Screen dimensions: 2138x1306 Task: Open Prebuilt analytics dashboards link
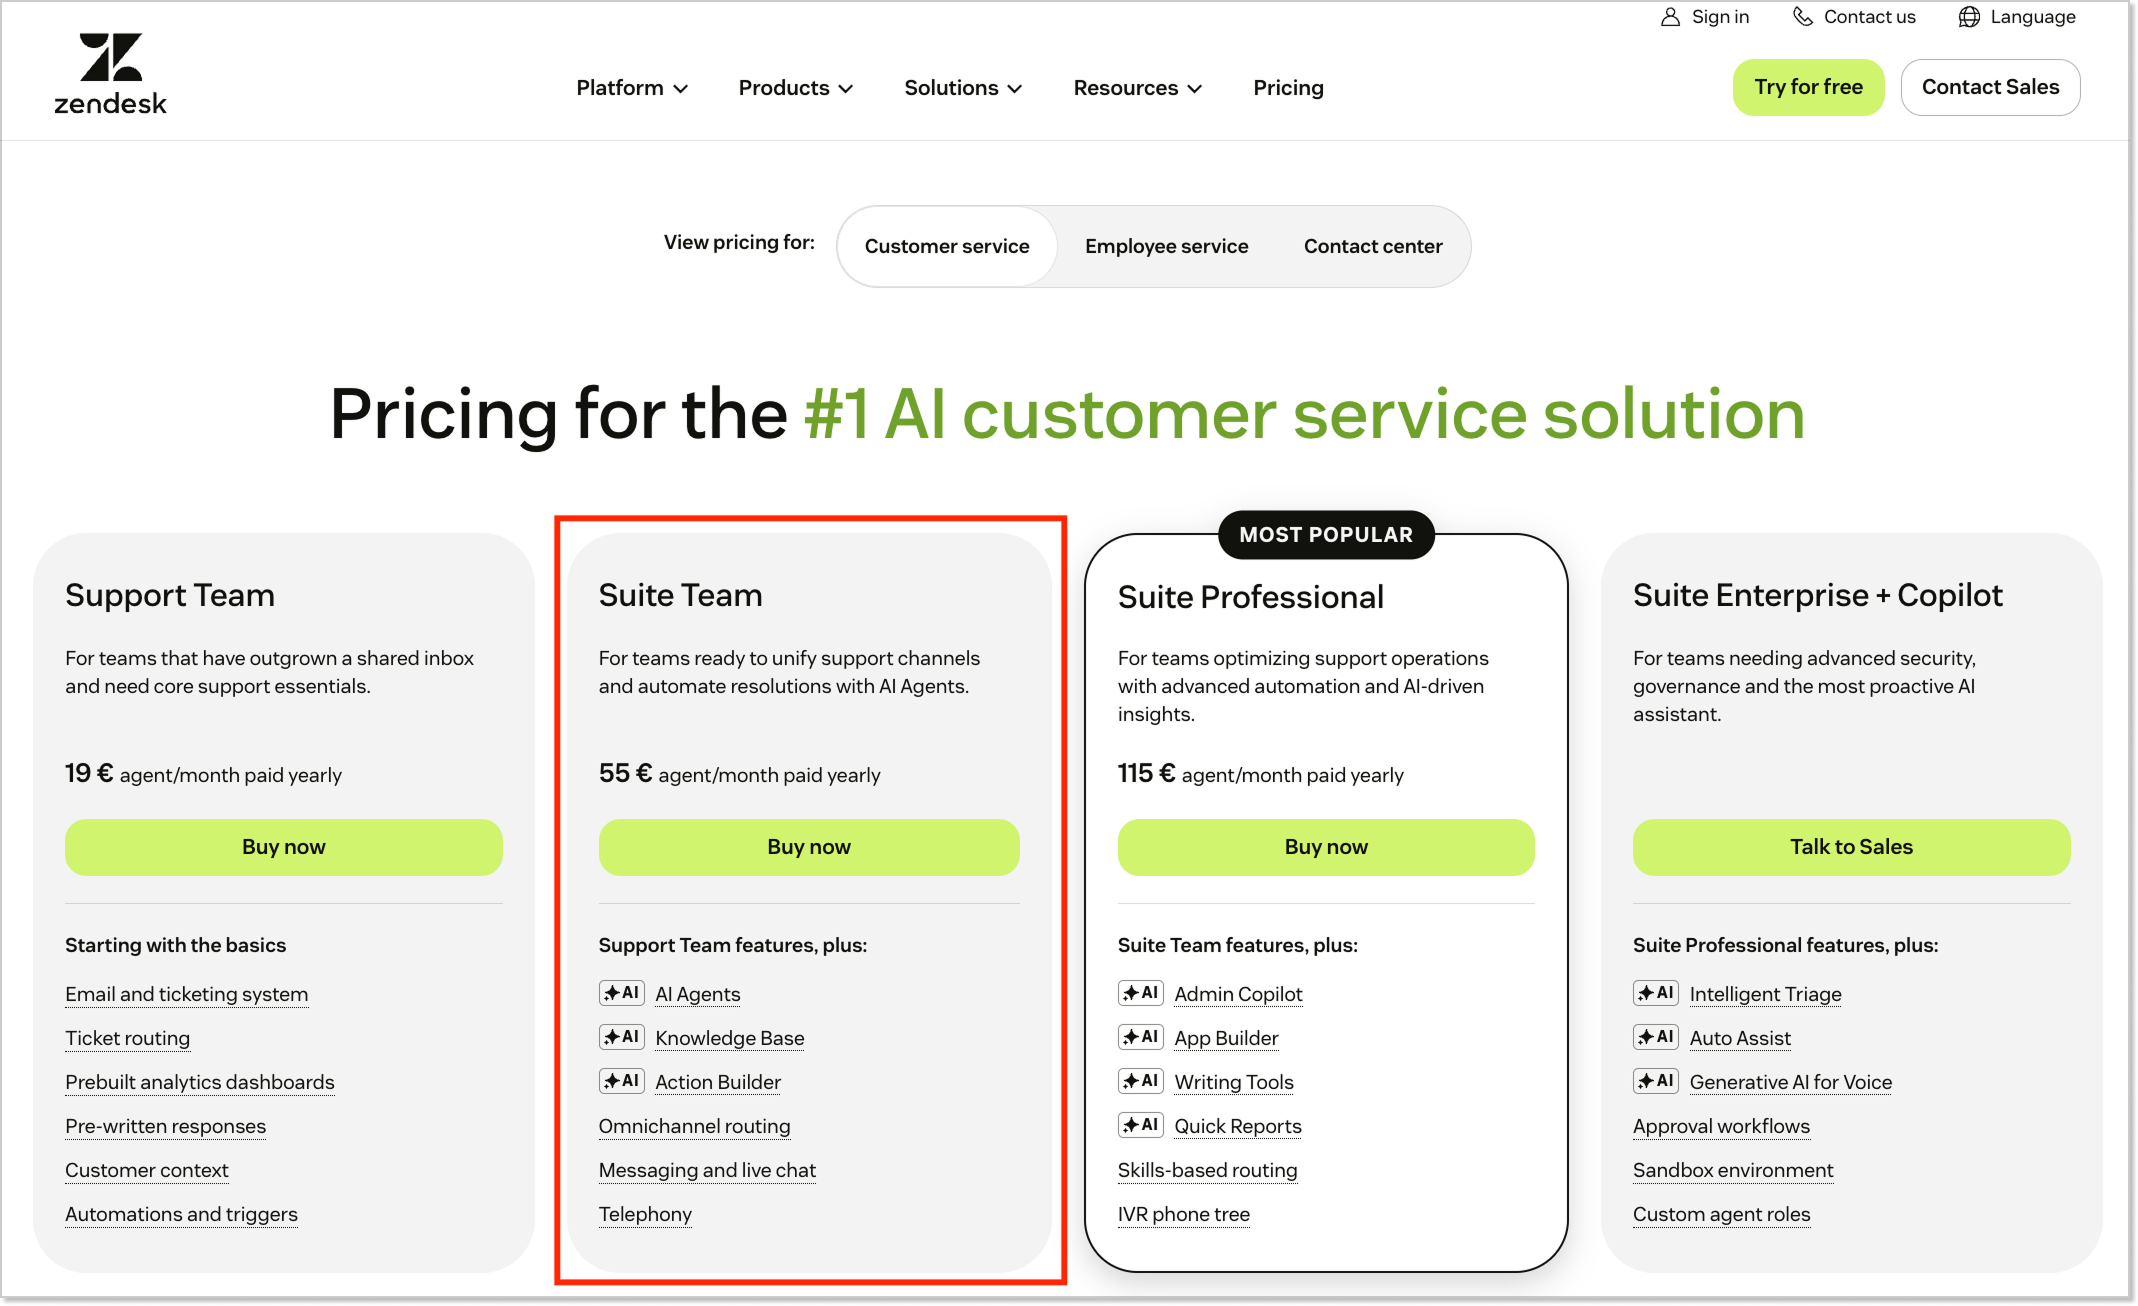coord(200,1082)
